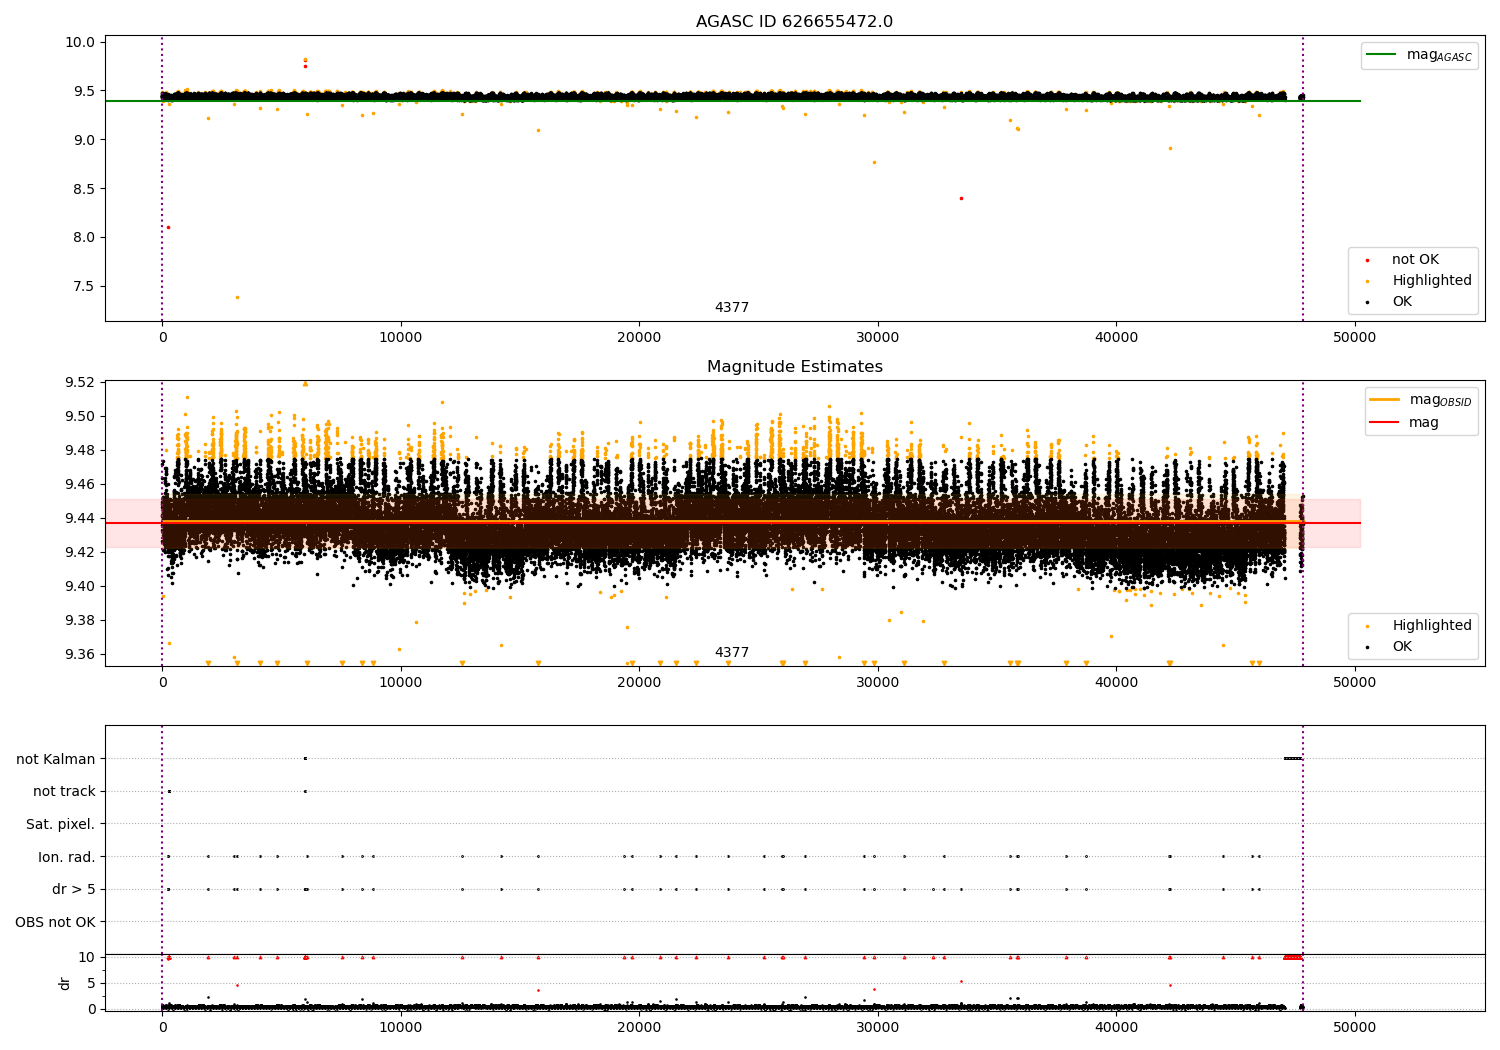Click the 7.5 y-axis tick label
The width and height of the screenshot is (1500, 1050).
[84, 287]
